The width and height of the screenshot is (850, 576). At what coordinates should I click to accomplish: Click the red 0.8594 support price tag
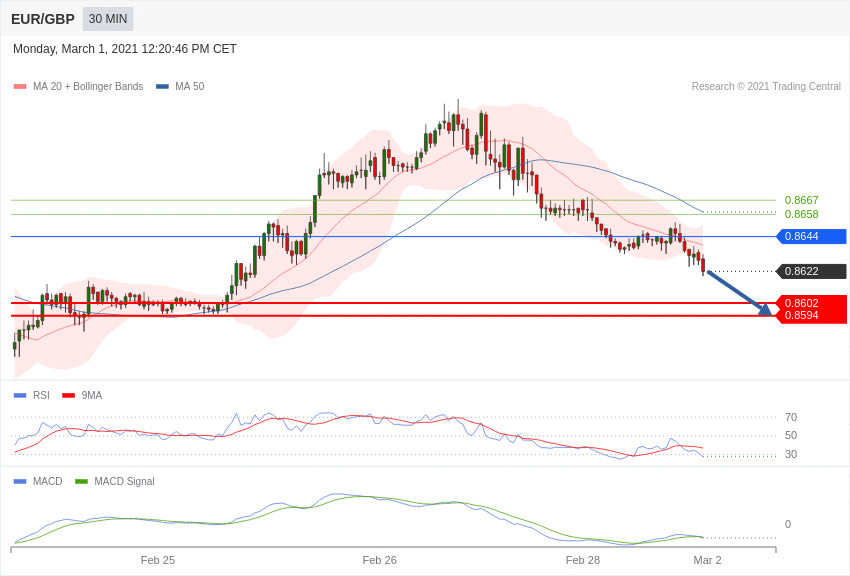pyautogui.click(x=811, y=316)
